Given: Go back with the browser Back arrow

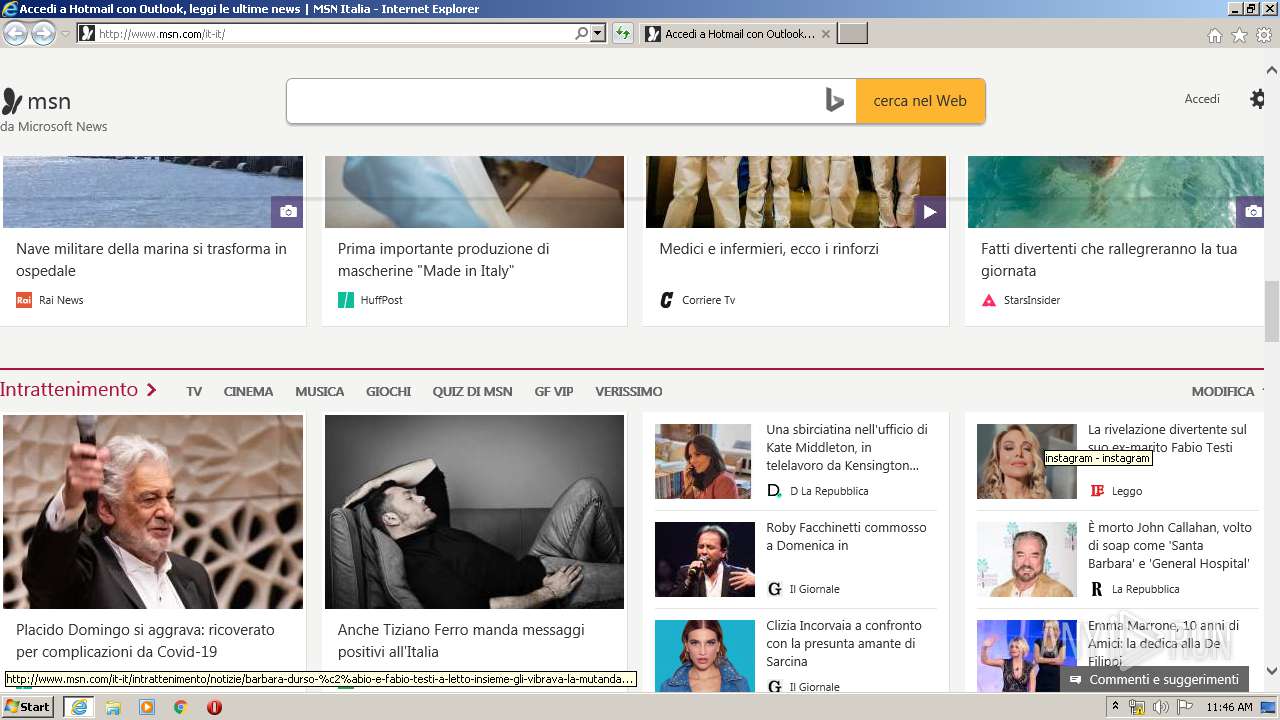Looking at the screenshot, I should click(x=15, y=33).
